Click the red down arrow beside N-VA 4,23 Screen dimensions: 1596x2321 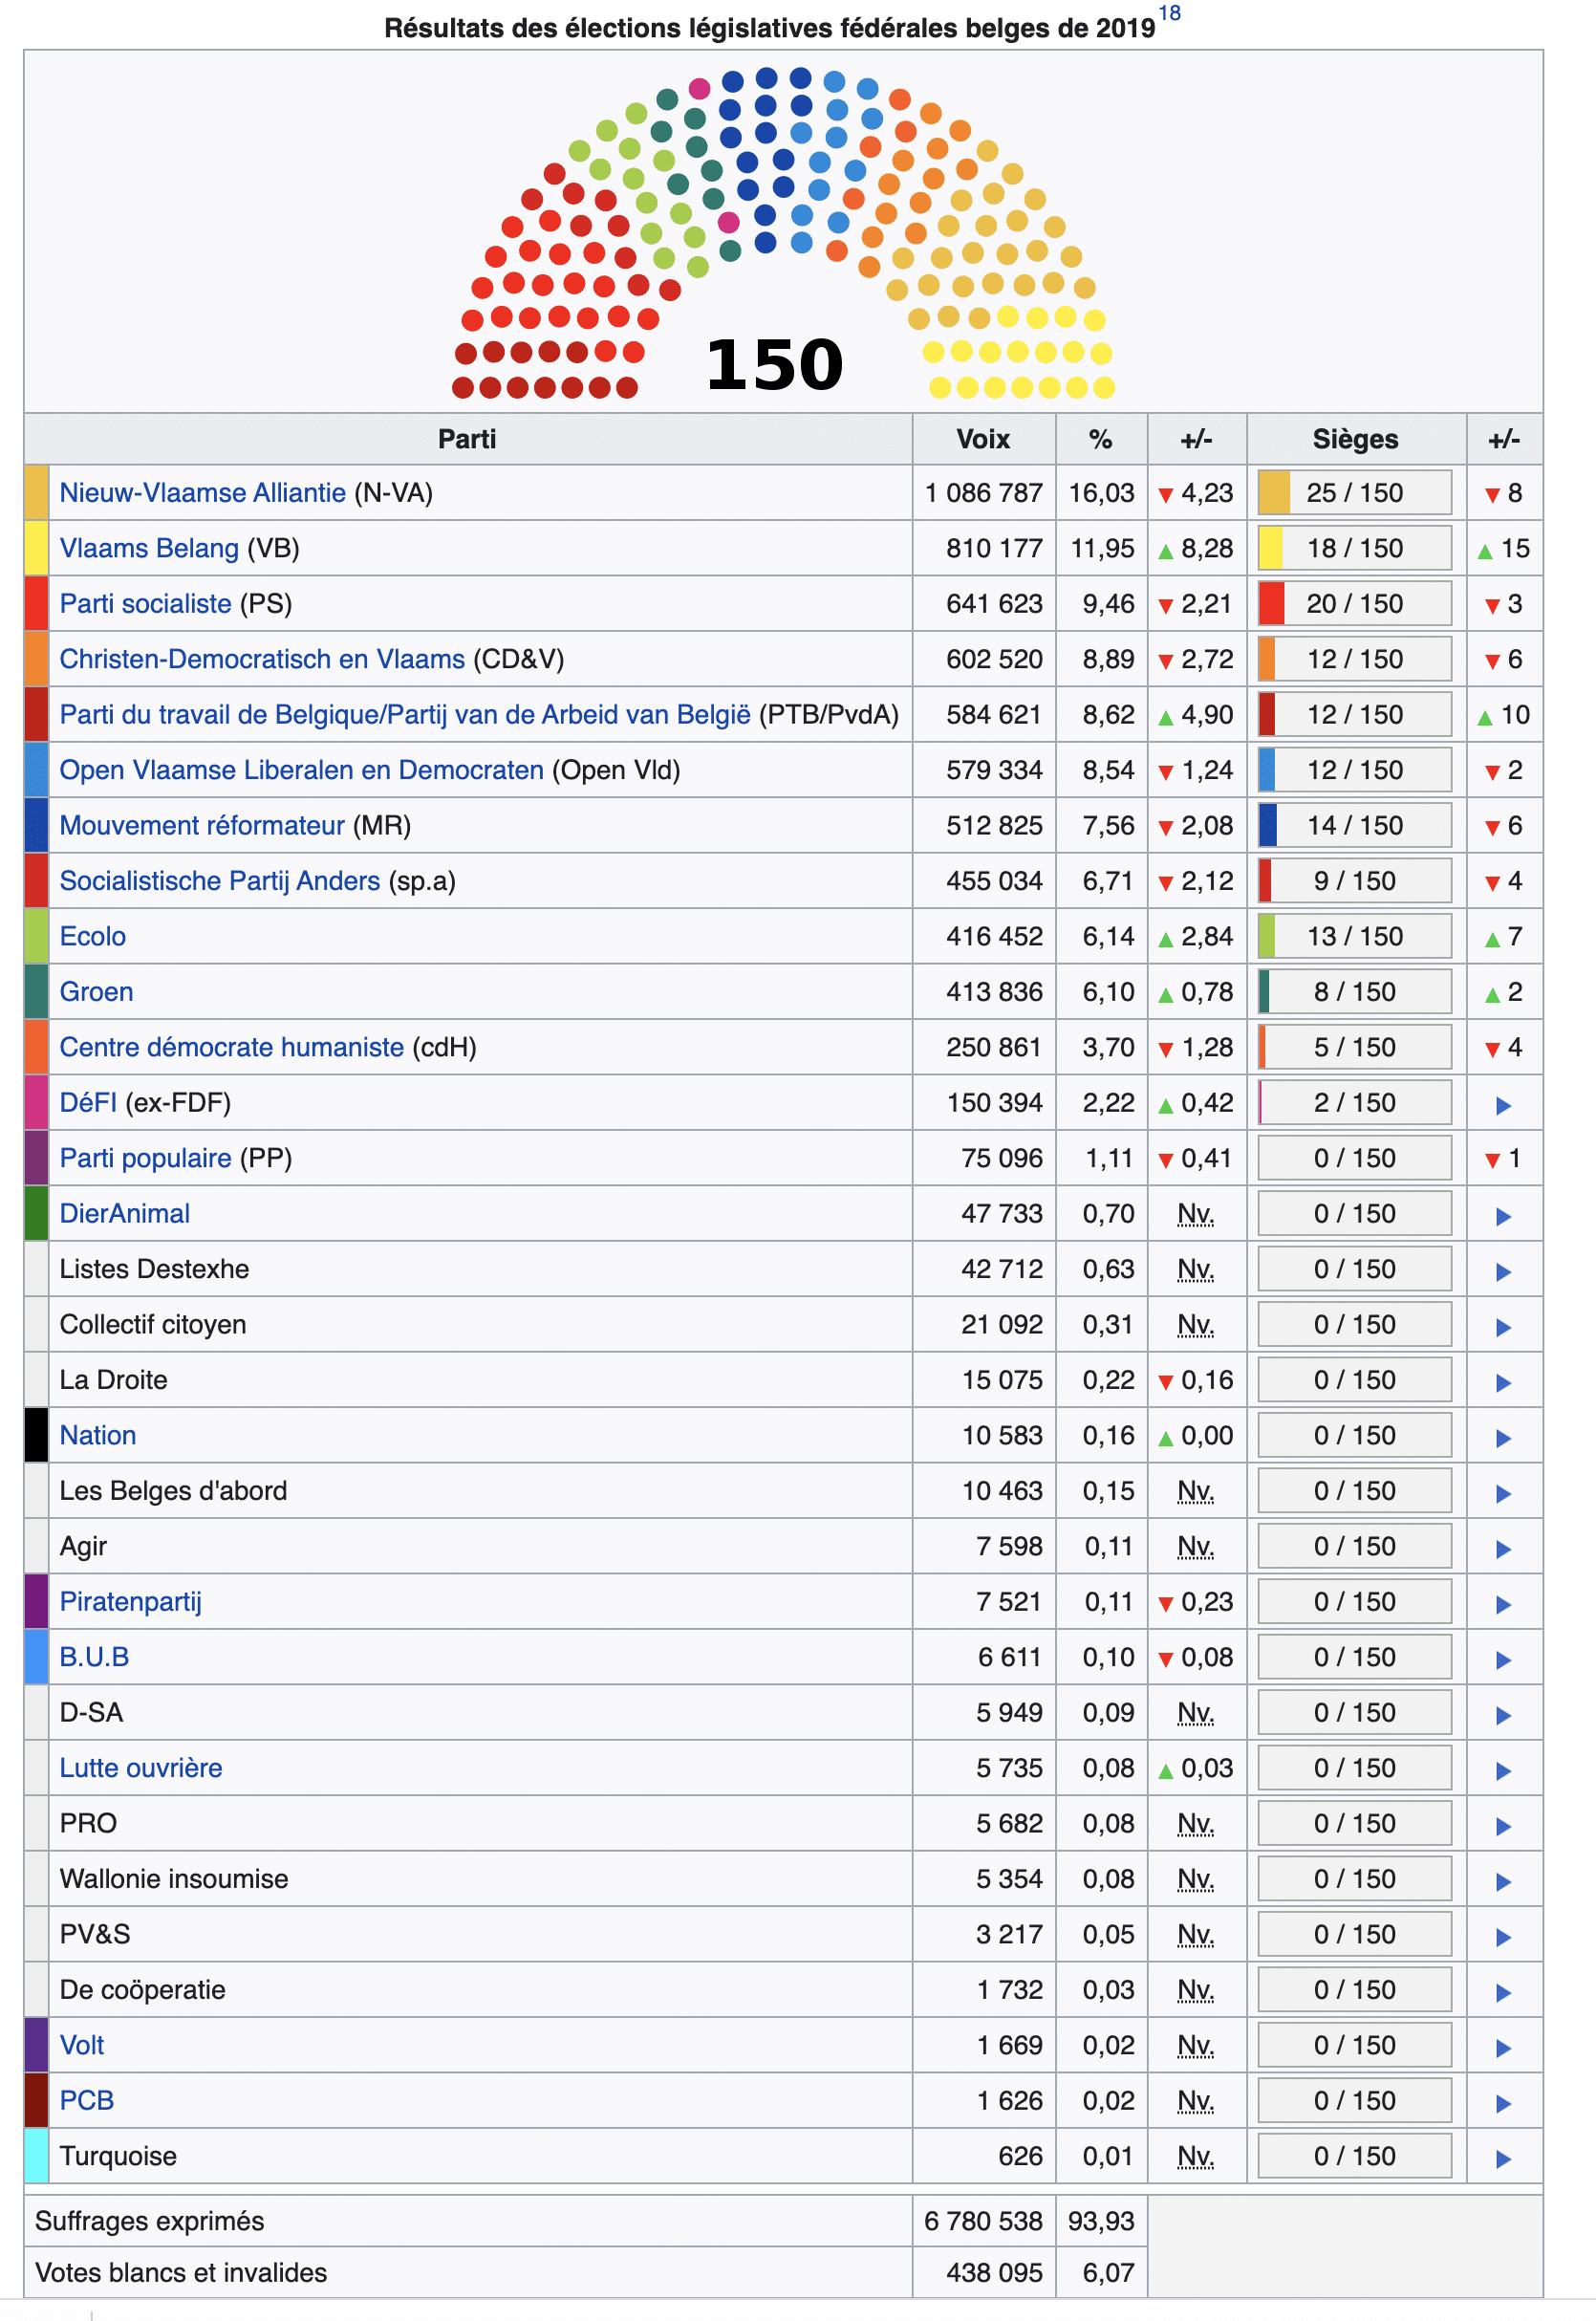pyautogui.click(x=1165, y=495)
